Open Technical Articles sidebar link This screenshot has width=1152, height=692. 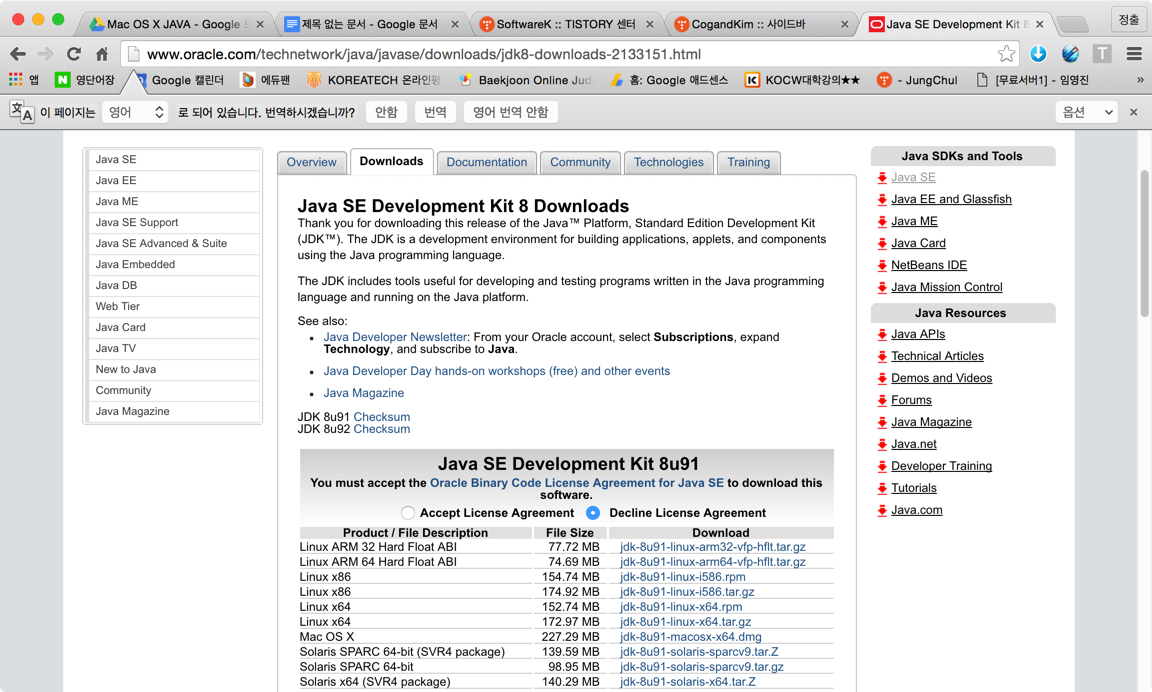point(937,356)
